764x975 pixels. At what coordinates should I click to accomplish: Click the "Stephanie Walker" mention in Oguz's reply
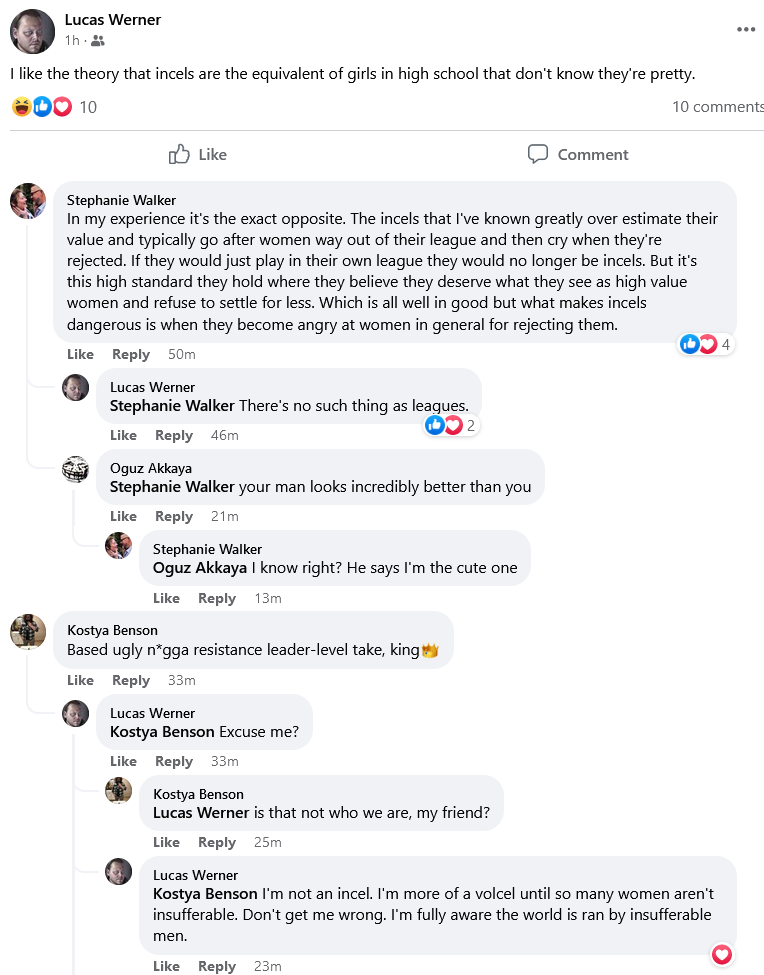click(172, 487)
